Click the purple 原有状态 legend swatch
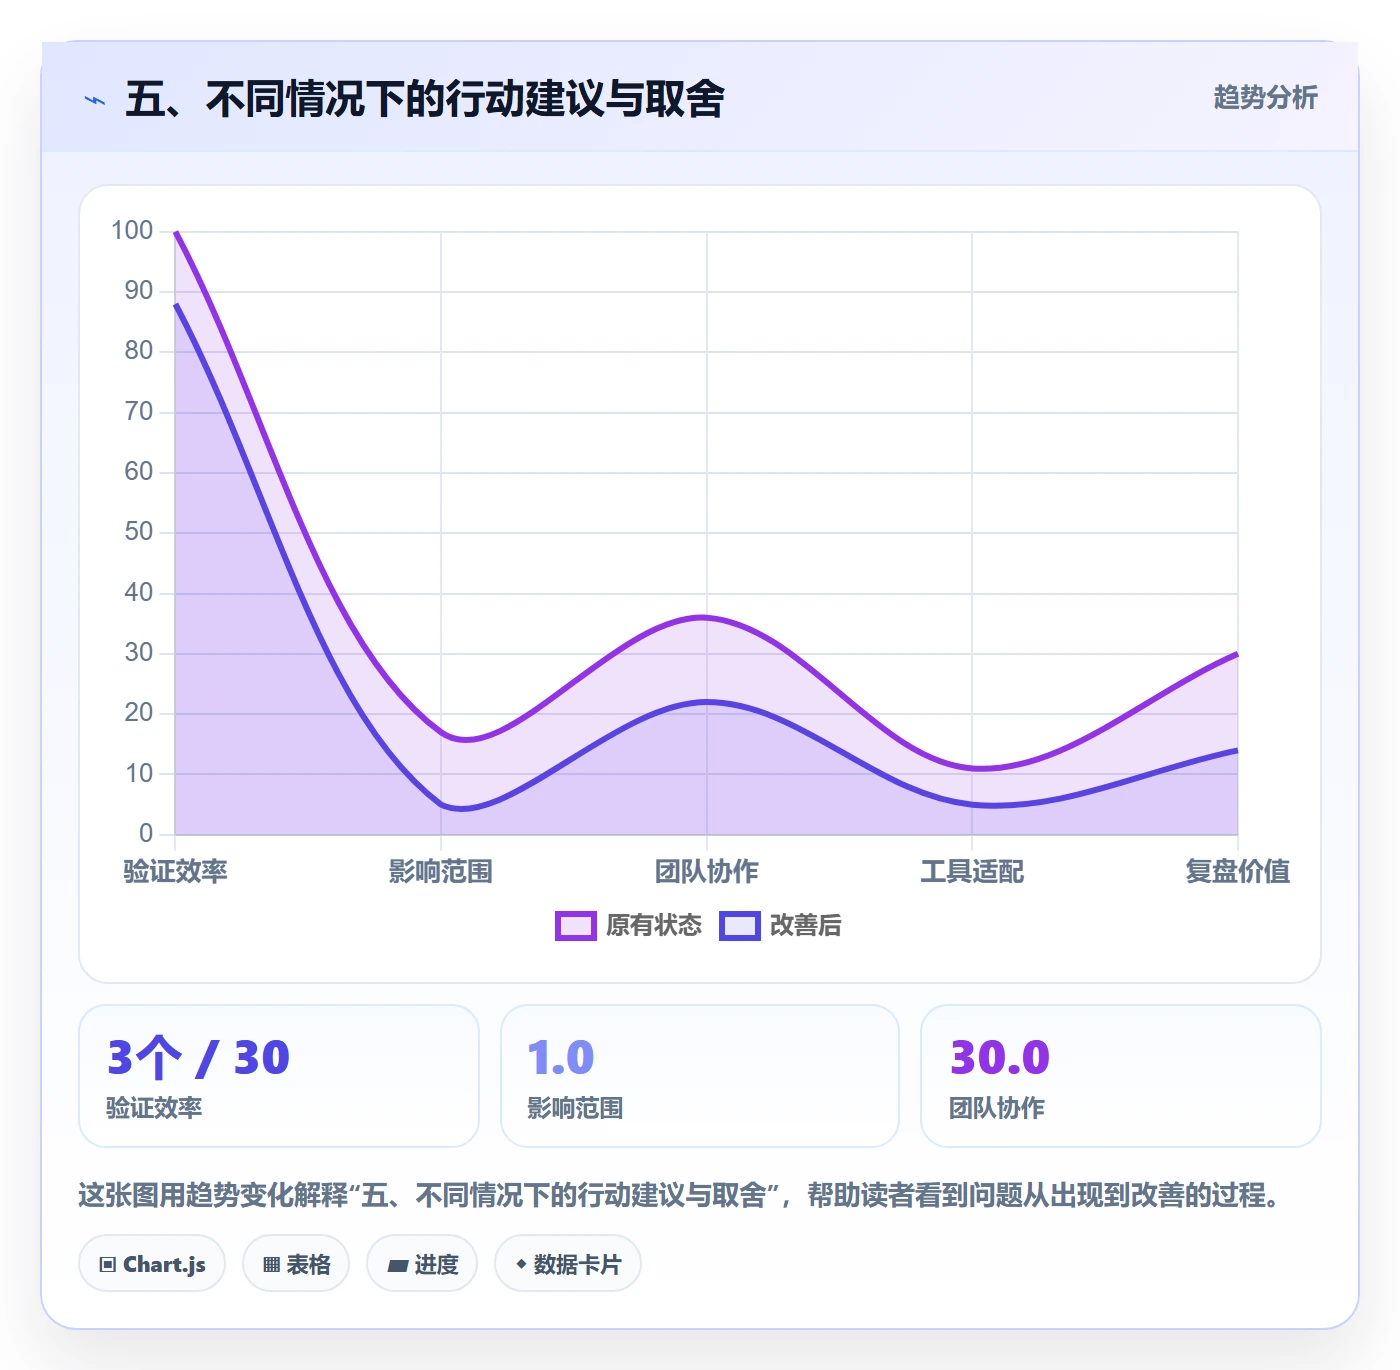 tap(576, 926)
